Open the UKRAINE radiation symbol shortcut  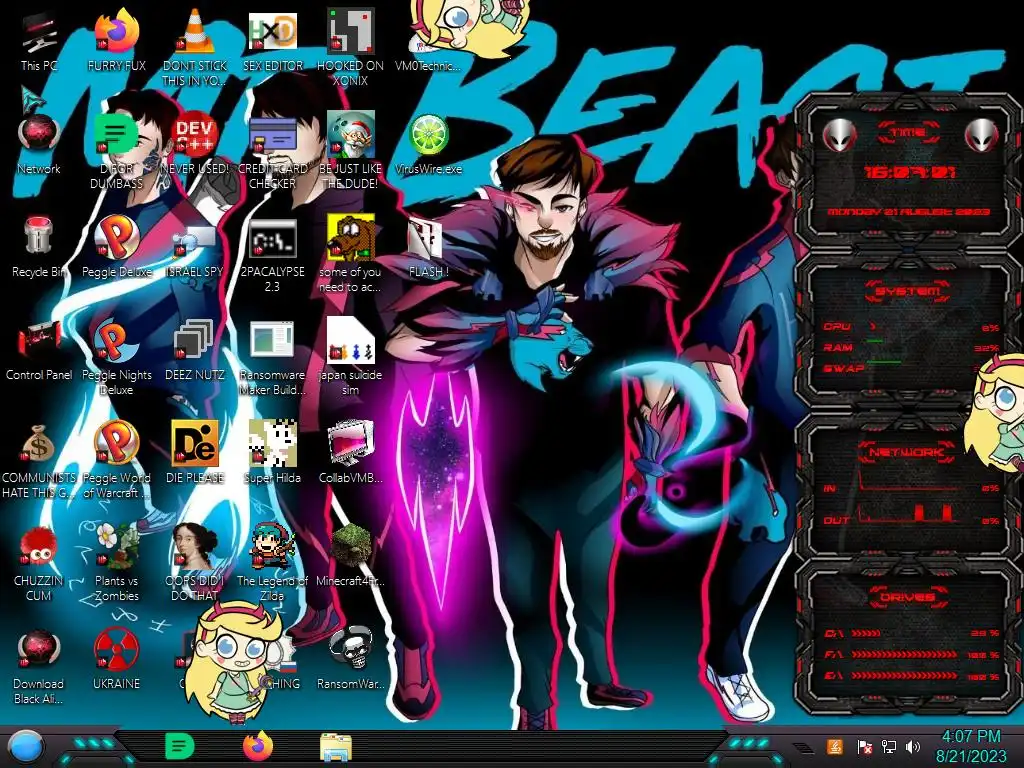pos(116,660)
